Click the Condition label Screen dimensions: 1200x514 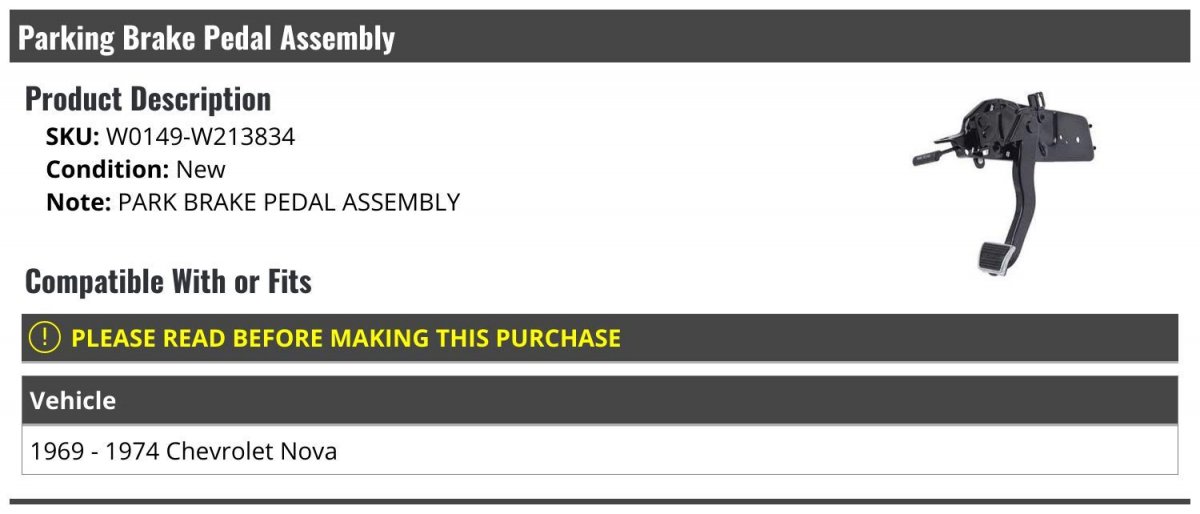point(108,169)
